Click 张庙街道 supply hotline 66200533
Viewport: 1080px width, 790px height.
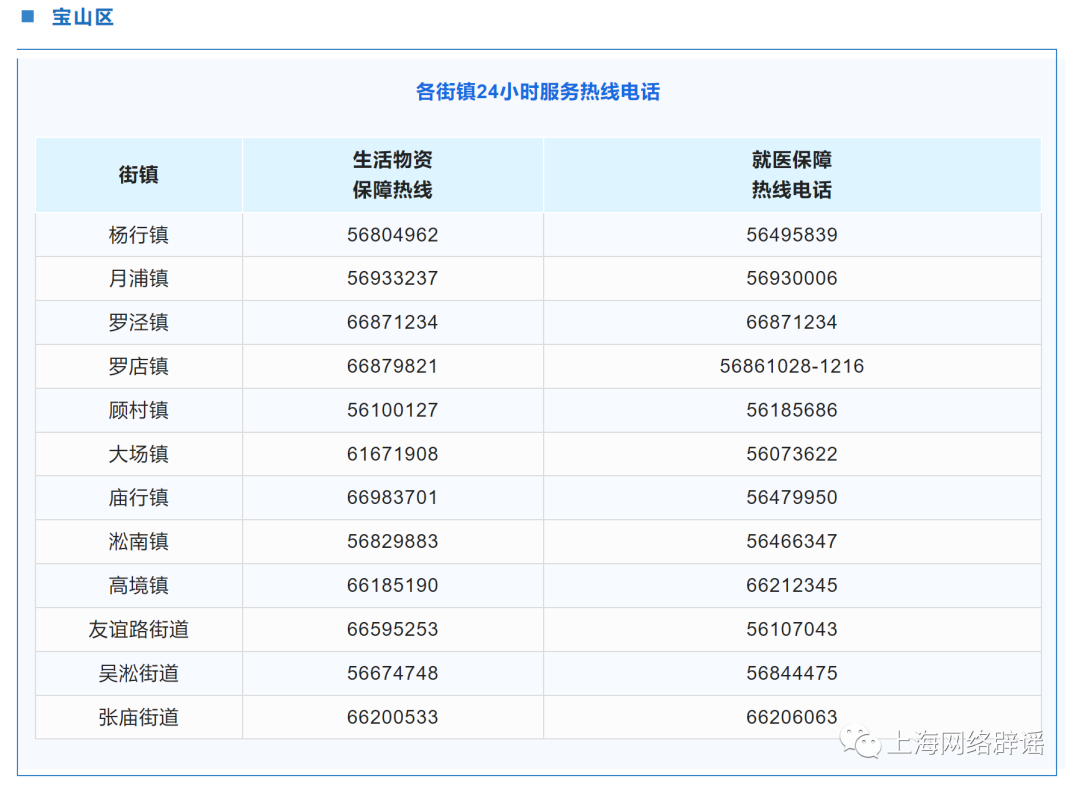coord(392,717)
